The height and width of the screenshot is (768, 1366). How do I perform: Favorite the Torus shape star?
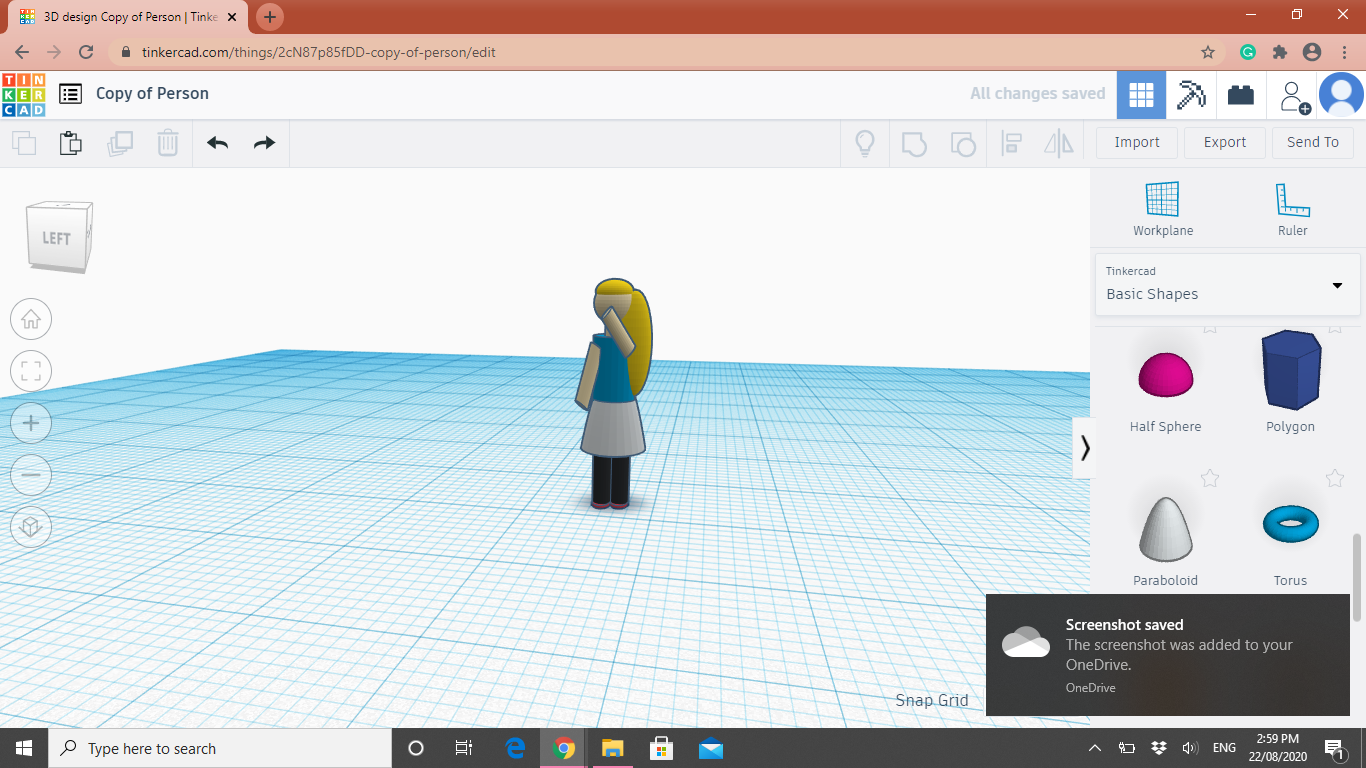(x=1335, y=478)
